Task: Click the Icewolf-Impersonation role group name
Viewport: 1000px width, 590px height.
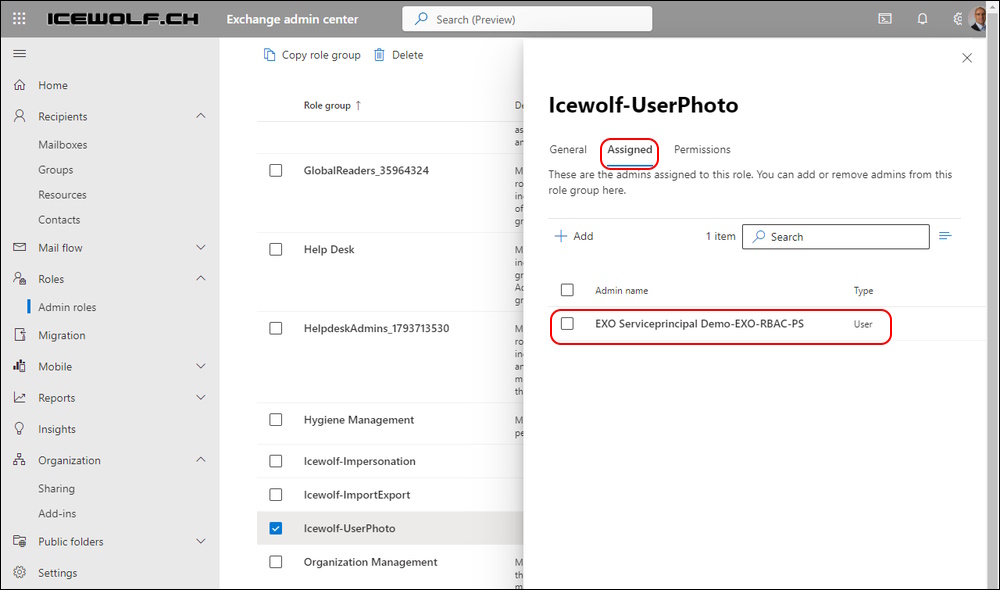Action: [360, 461]
